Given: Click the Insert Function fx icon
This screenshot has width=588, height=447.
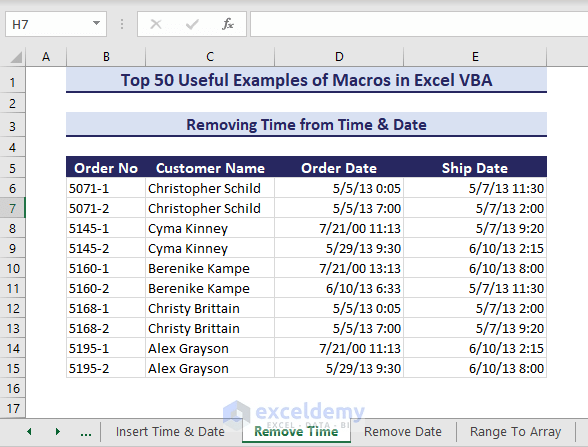Looking at the screenshot, I should coord(228,24).
